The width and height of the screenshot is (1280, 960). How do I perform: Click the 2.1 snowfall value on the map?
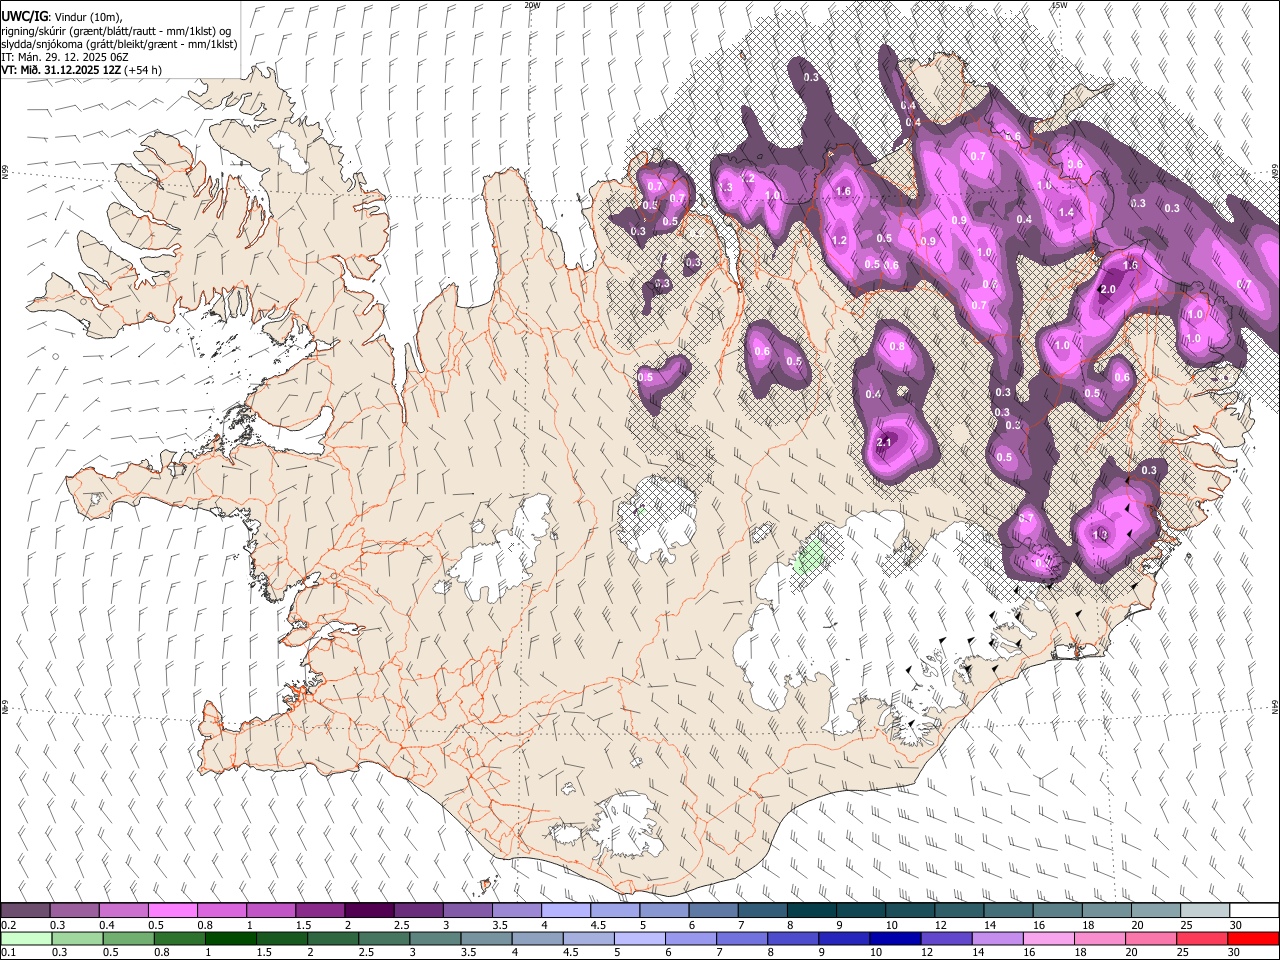(x=884, y=442)
